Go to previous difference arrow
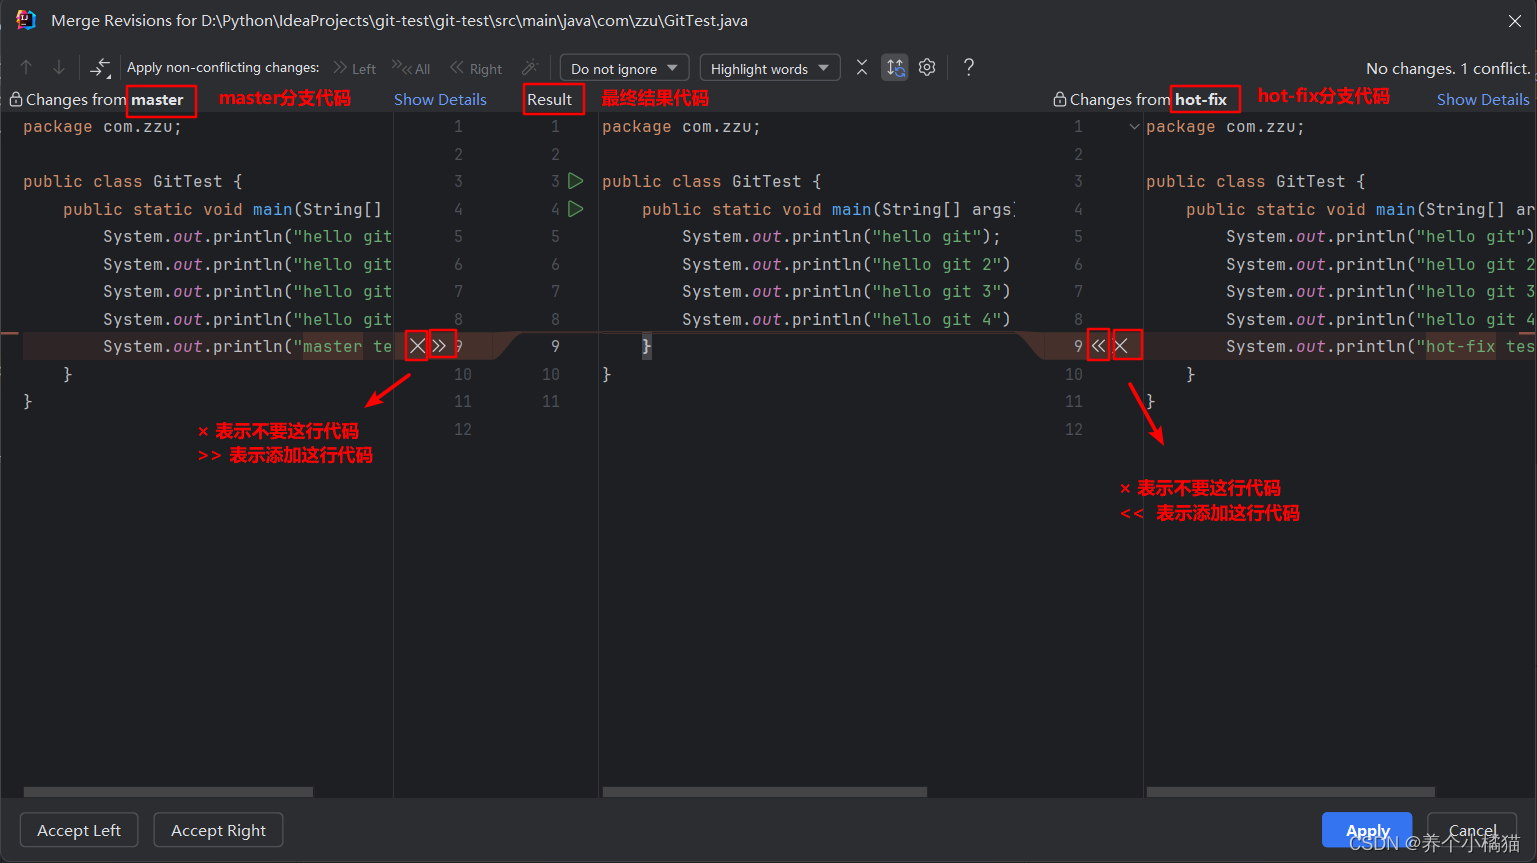The width and height of the screenshot is (1537, 863). 27,67
